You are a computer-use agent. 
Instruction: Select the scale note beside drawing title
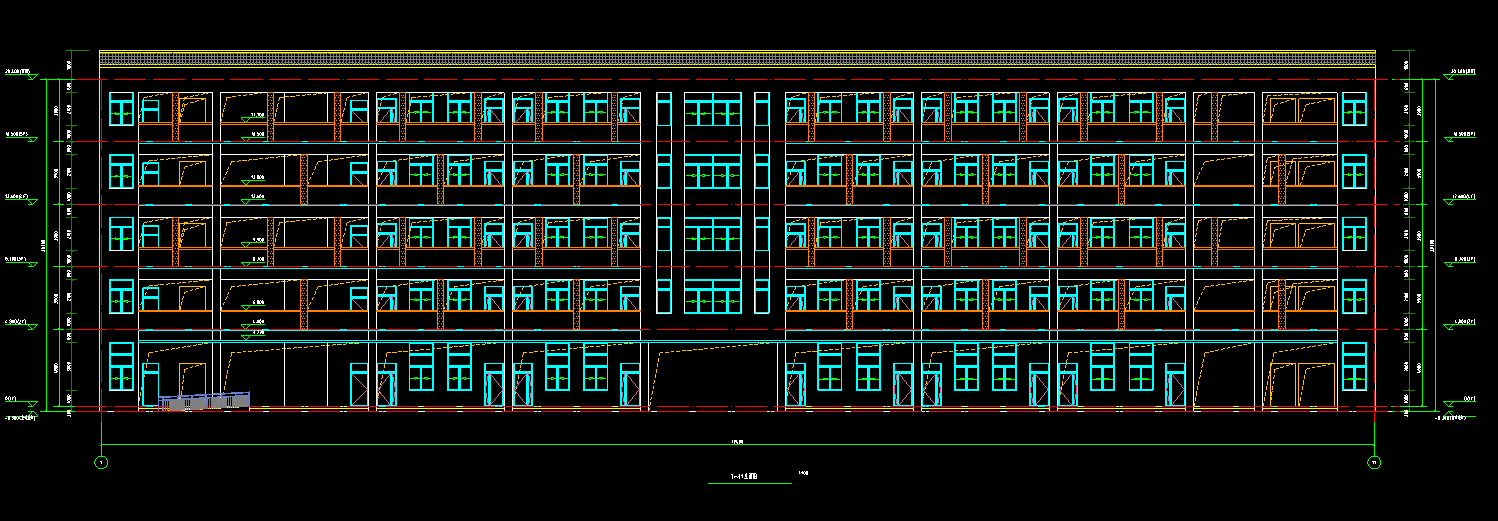[x=802, y=473]
